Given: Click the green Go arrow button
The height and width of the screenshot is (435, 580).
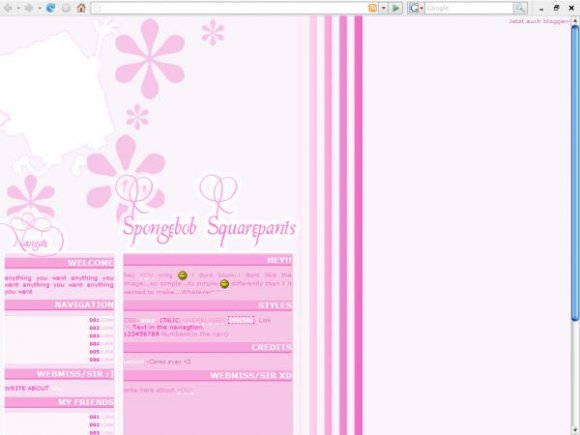Looking at the screenshot, I should (396, 8).
